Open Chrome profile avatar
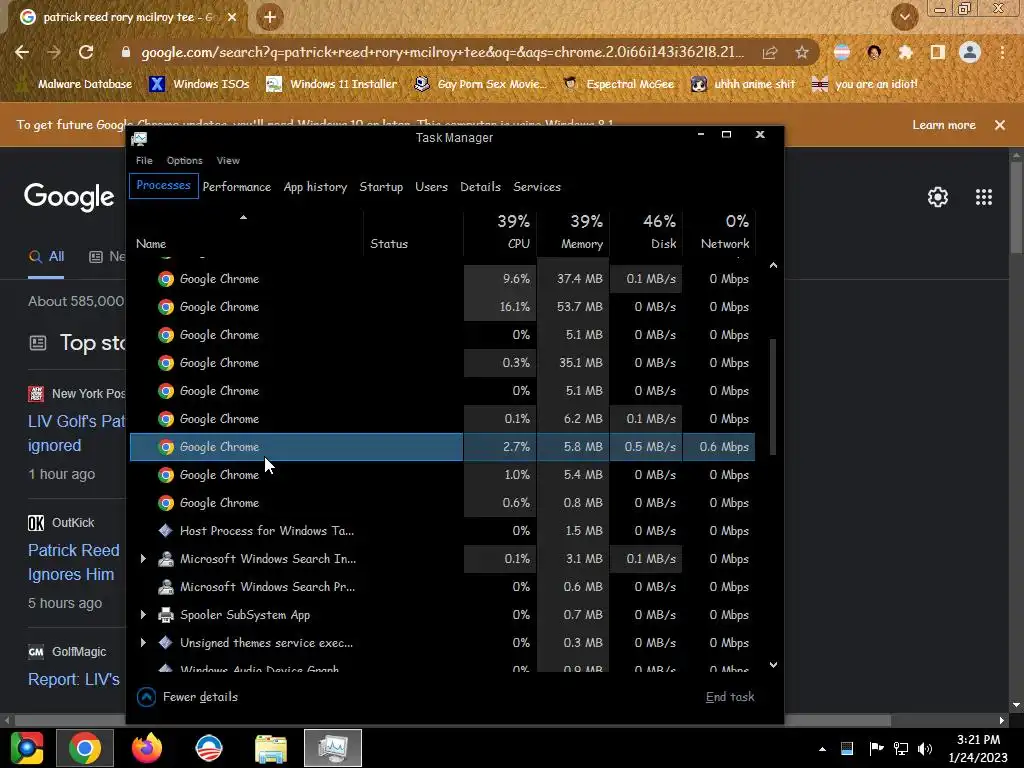This screenshot has width=1024, height=768. [970, 52]
